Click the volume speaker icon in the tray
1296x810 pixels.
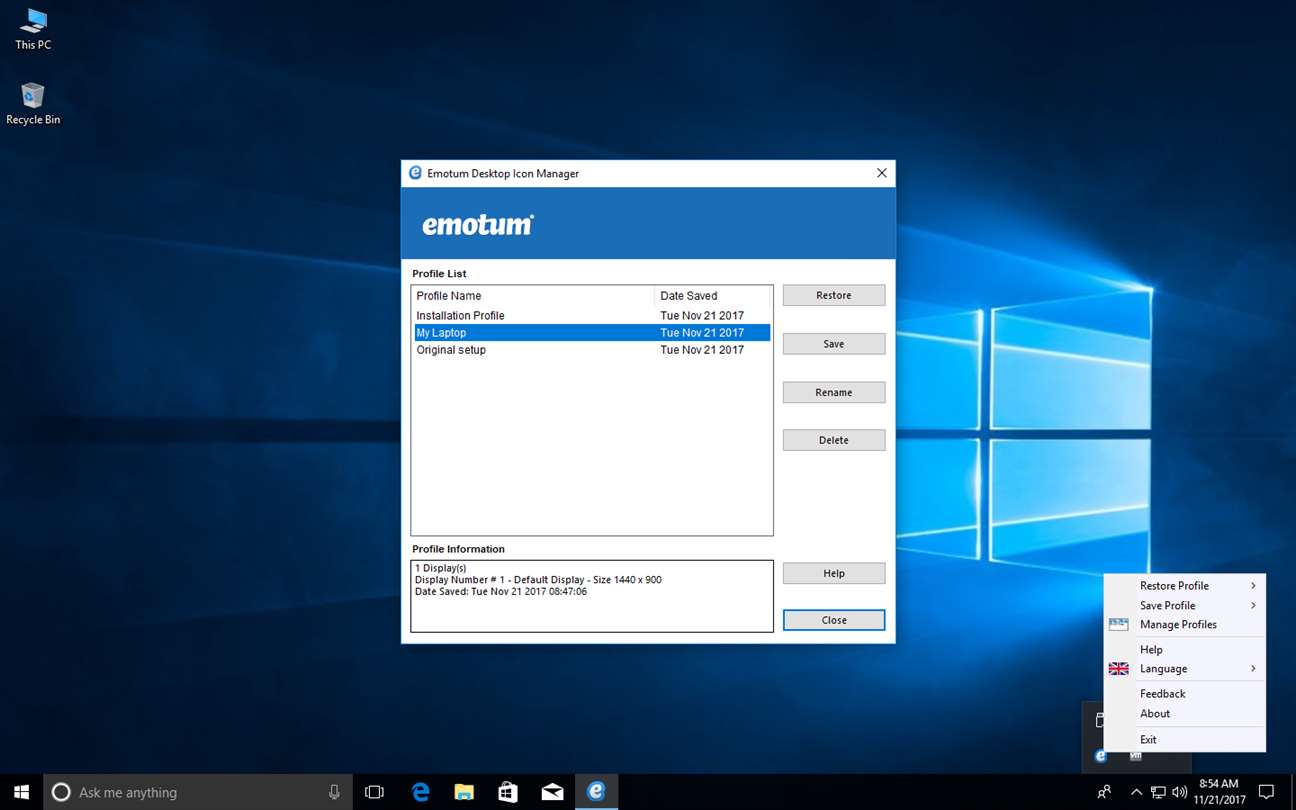click(x=1179, y=792)
